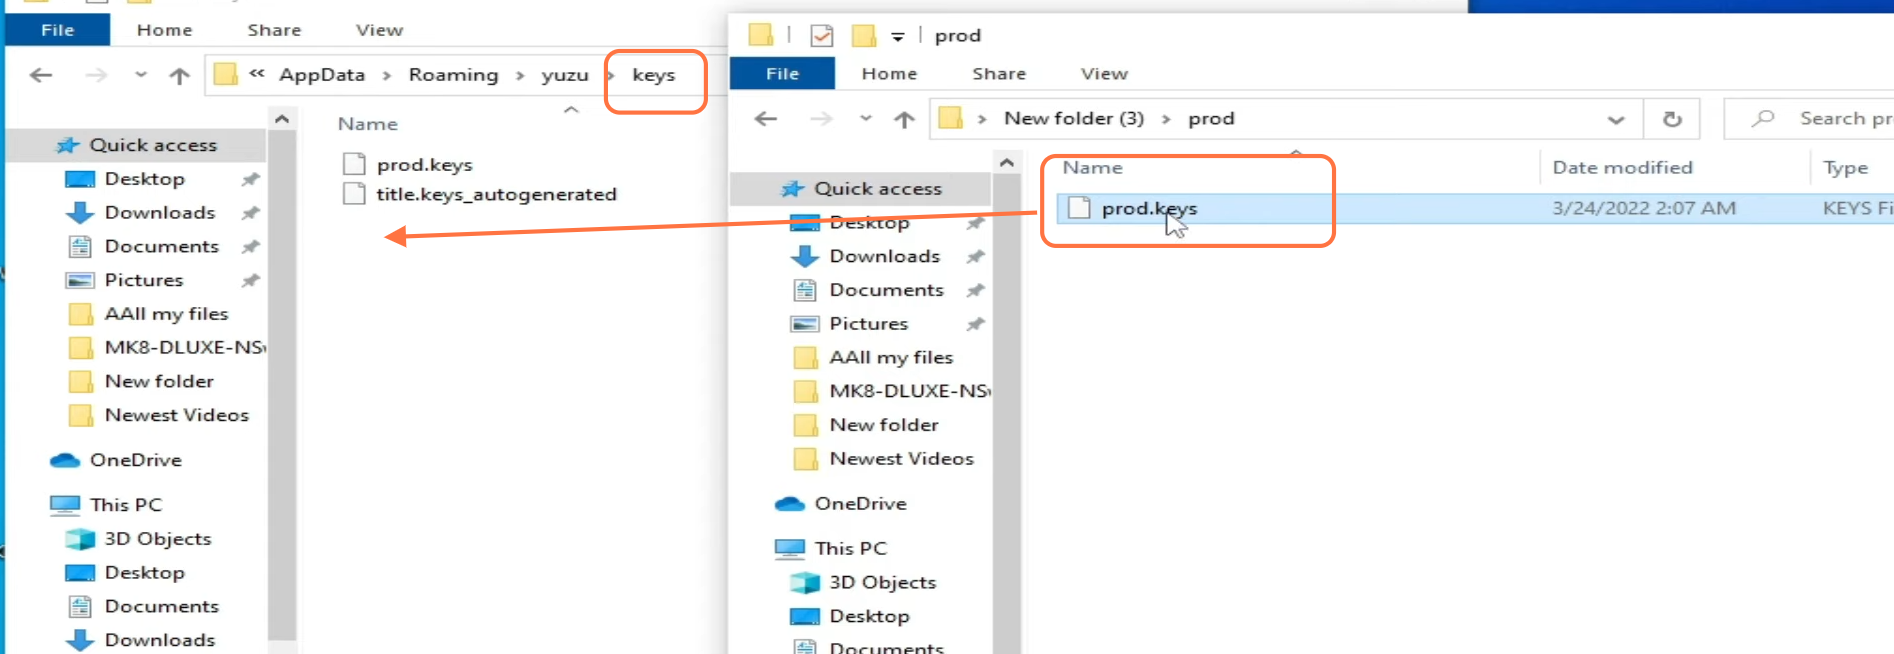Screen dimensions: 1894x654
Task: Go back in keys window navigation
Action: coord(41,75)
